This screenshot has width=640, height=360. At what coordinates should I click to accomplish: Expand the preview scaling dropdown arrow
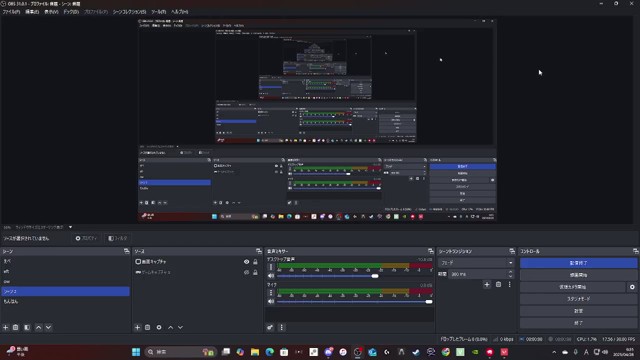click(70, 227)
